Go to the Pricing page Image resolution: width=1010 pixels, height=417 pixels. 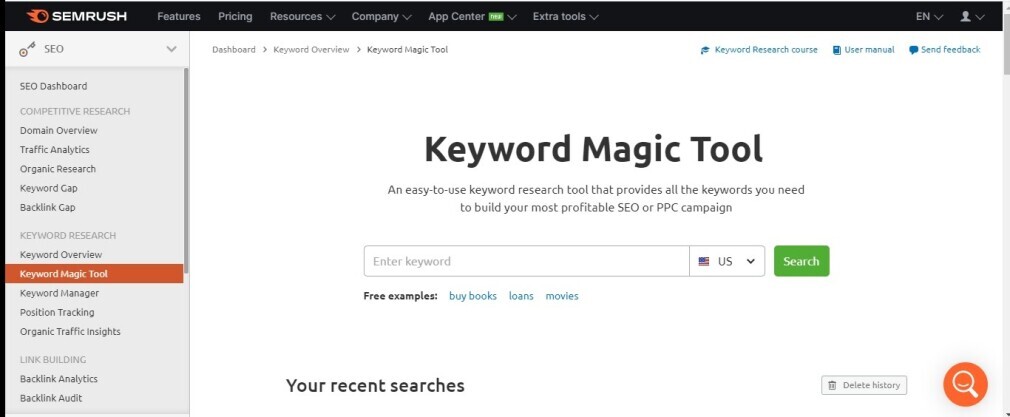(235, 17)
